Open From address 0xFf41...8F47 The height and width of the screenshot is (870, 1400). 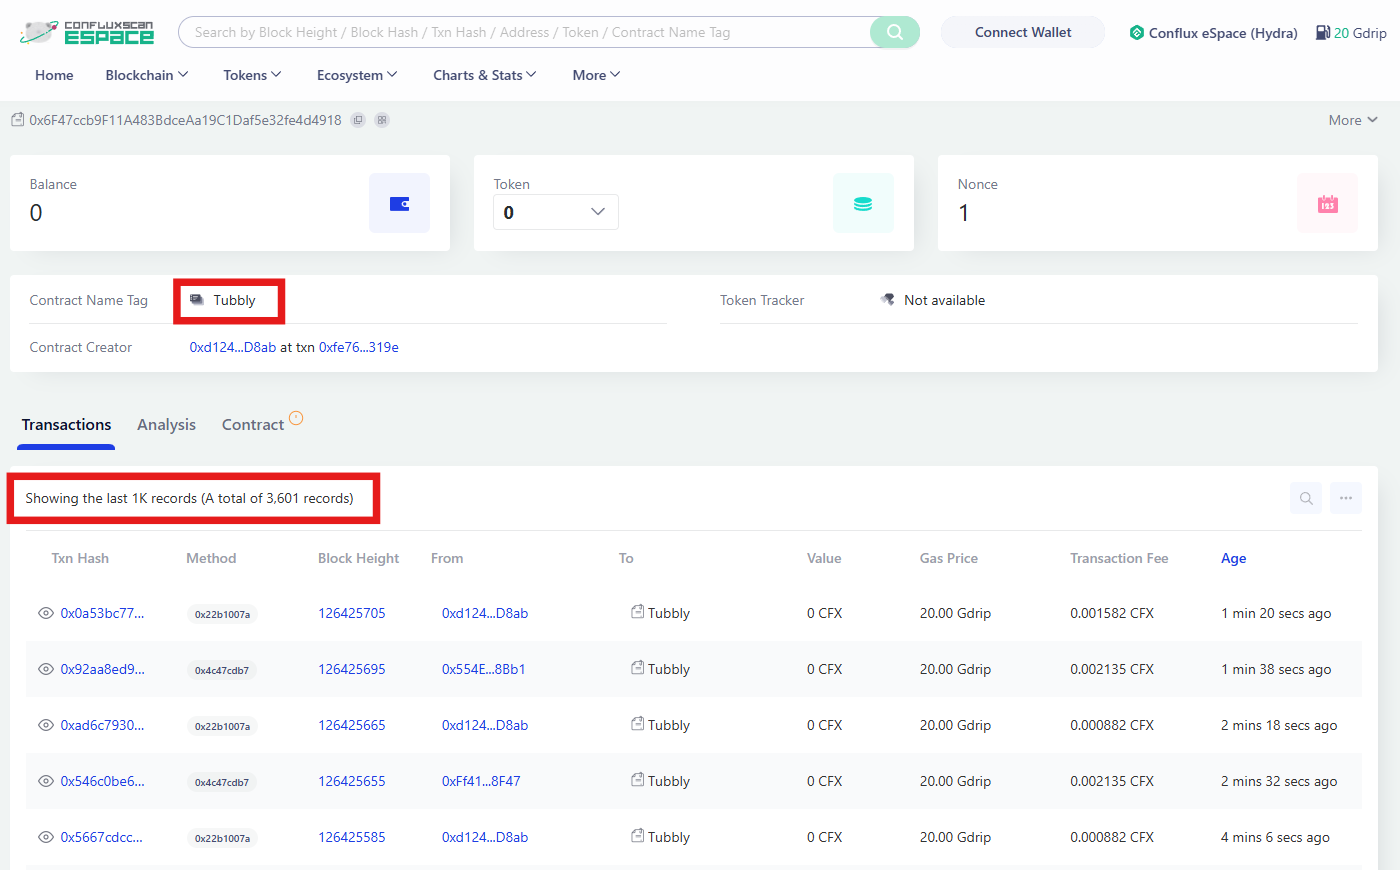(481, 781)
